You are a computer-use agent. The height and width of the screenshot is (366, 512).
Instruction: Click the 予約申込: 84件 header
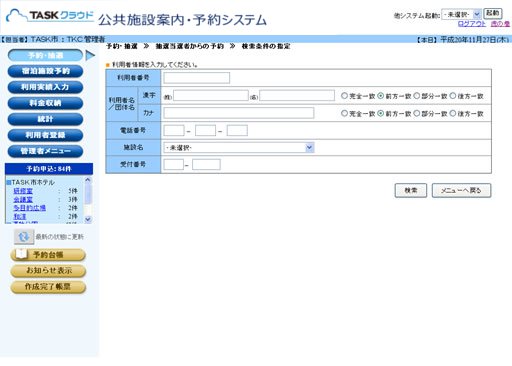pos(49,169)
